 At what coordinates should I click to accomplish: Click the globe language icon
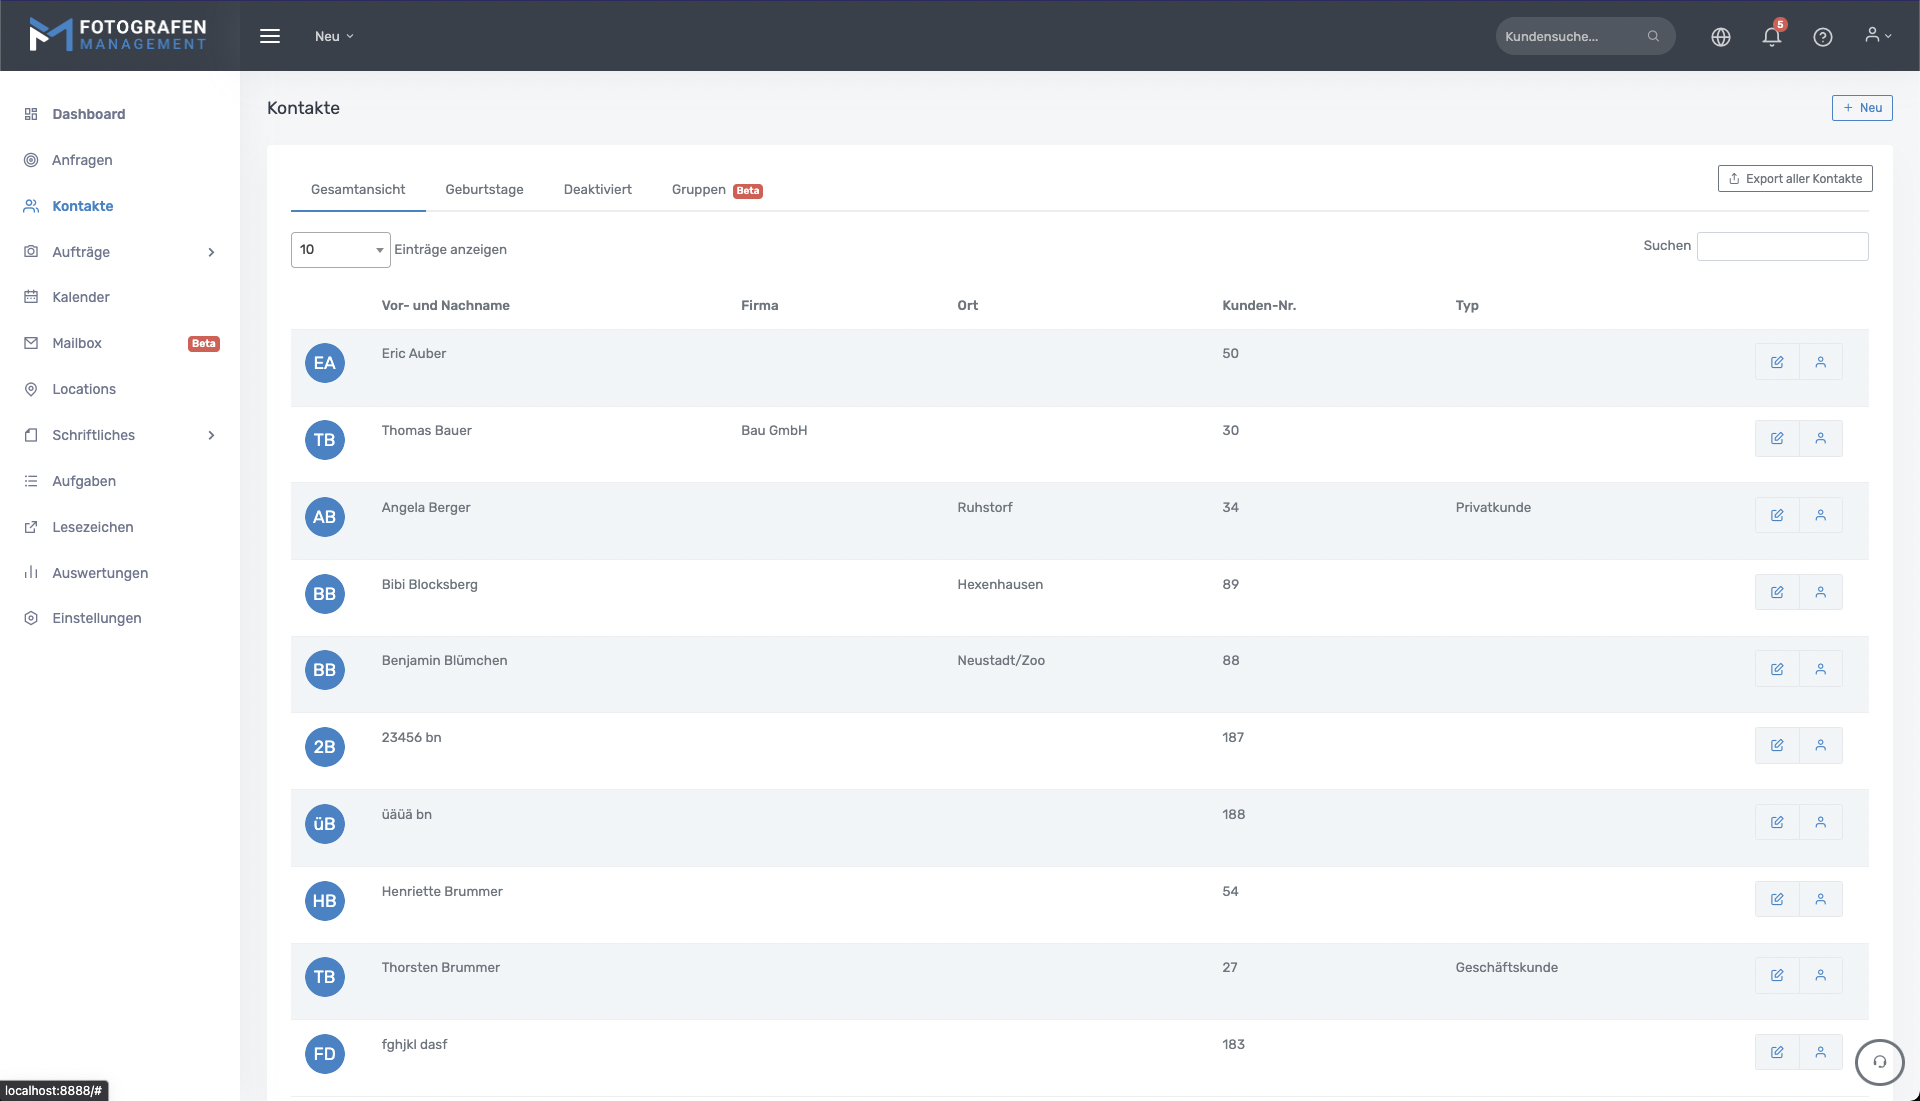[1720, 37]
